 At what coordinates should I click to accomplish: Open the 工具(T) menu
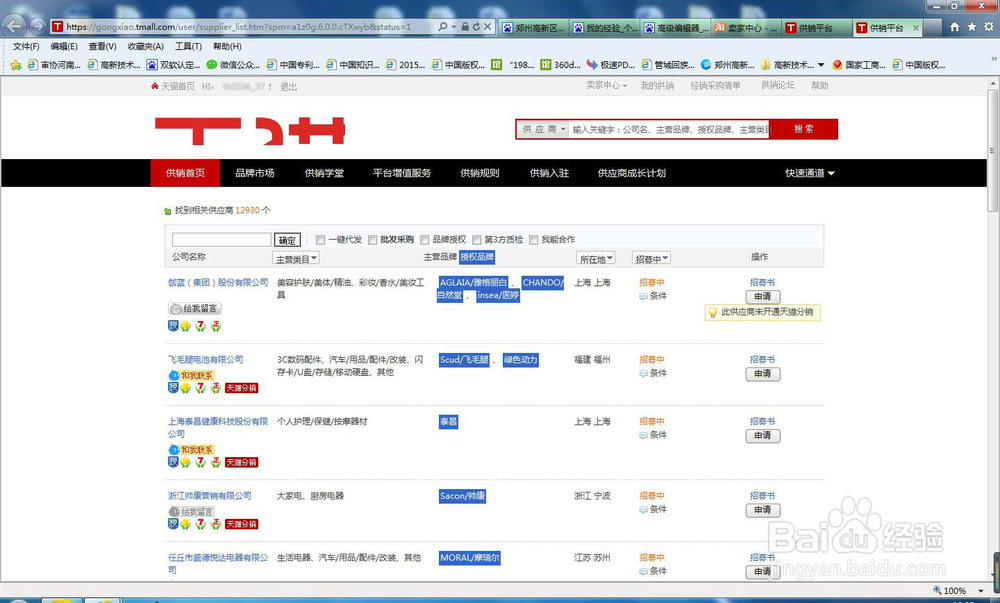188,47
